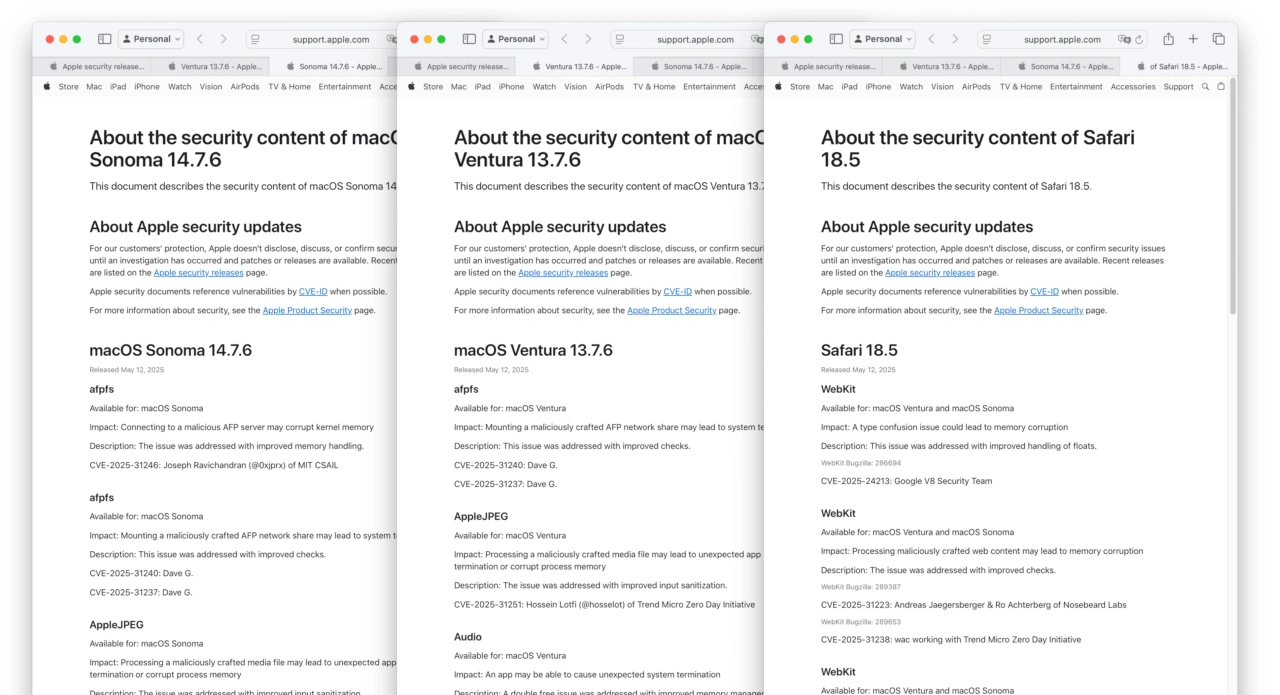Screen dimensions: 1280x695
Task: Toggle the sidebar in the Safari 18.5 window
Action: (x=836, y=39)
